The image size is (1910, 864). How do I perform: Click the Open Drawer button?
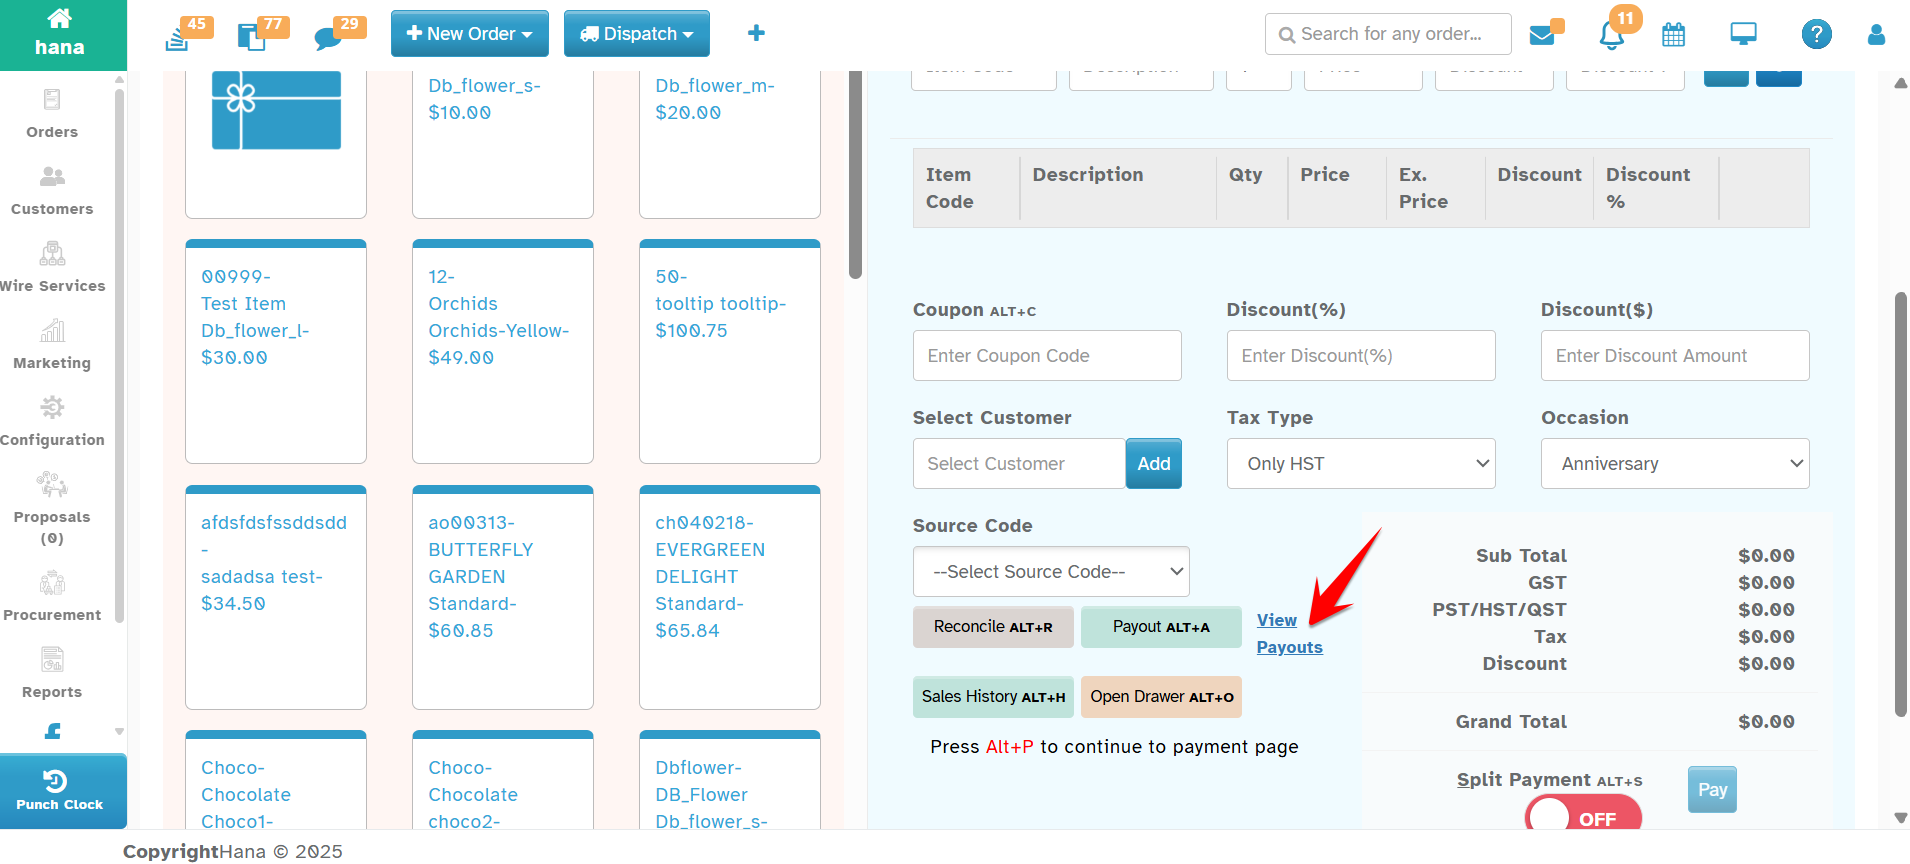click(1161, 697)
